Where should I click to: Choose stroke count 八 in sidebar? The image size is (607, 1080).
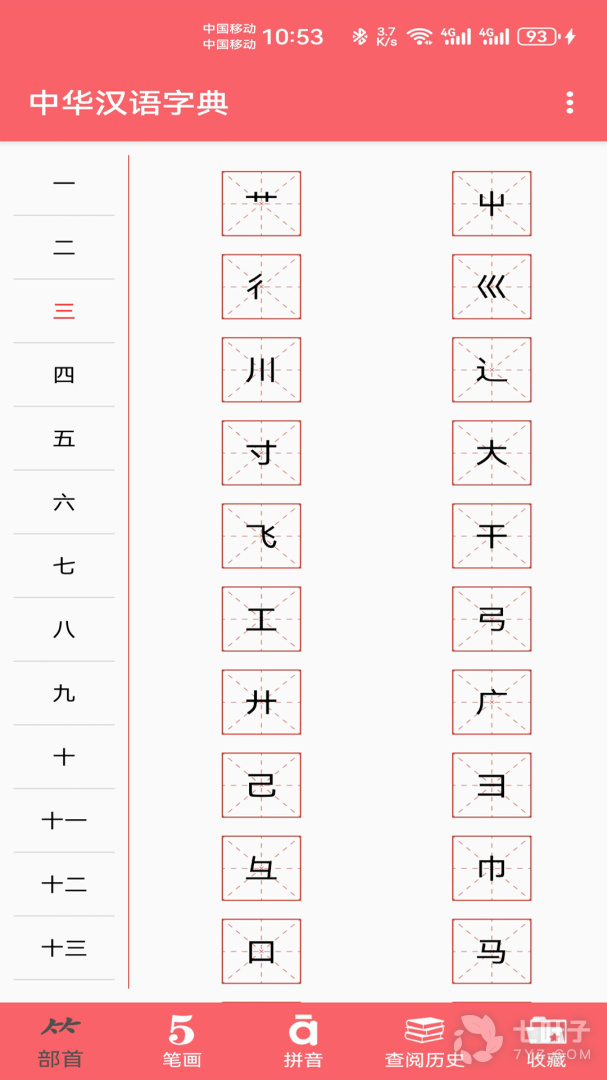click(64, 630)
